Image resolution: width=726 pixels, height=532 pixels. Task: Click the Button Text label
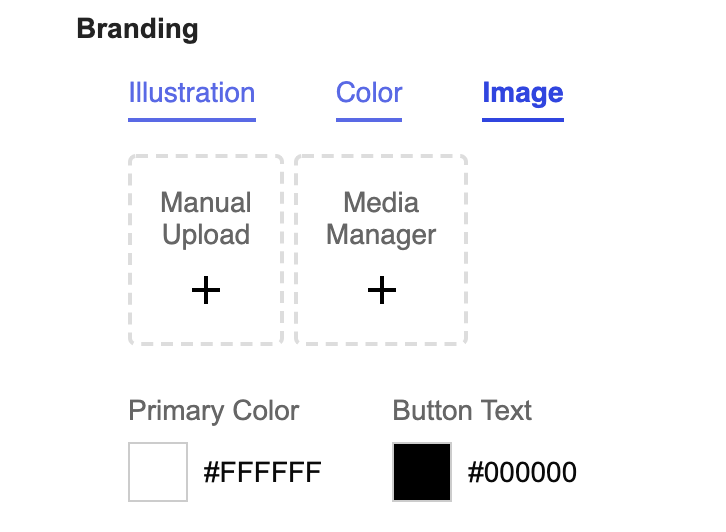462,410
